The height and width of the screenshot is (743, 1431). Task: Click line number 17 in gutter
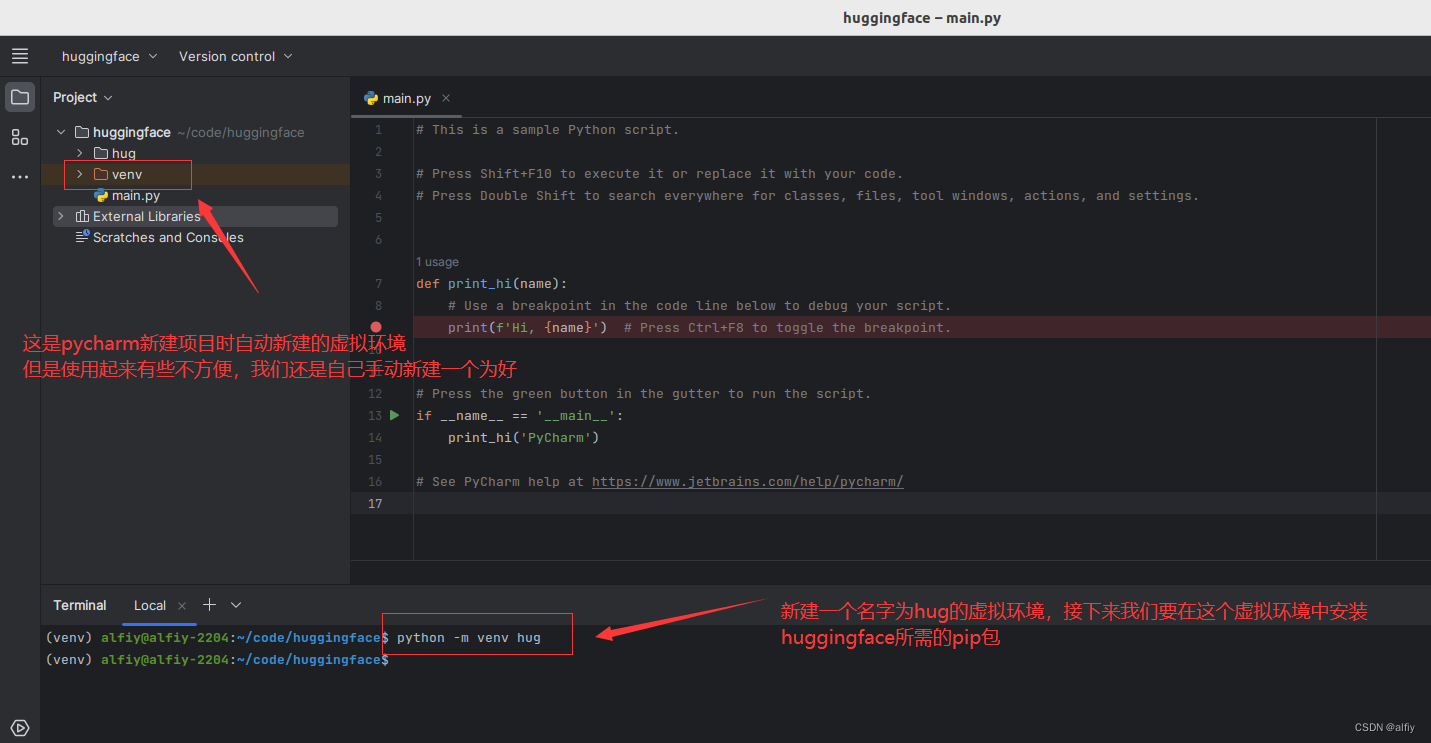376,503
